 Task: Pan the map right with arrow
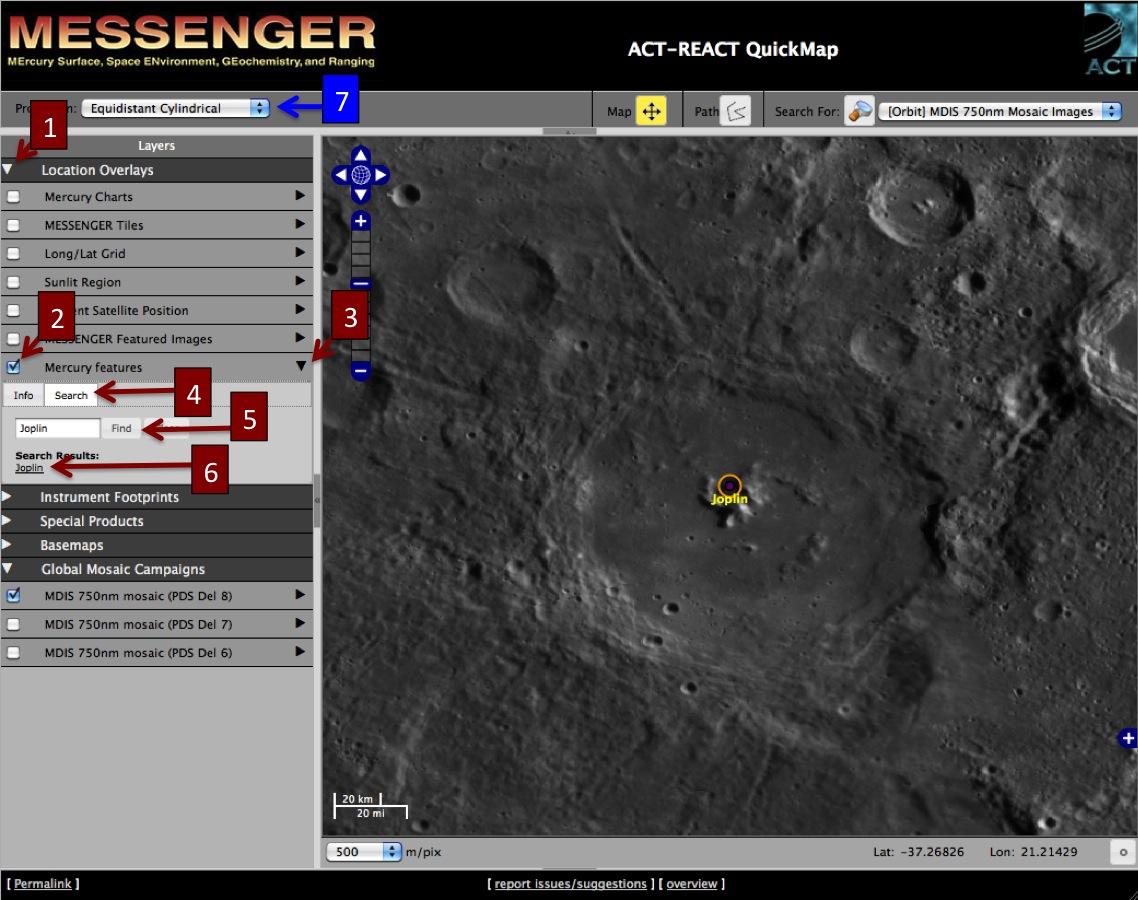coord(381,175)
